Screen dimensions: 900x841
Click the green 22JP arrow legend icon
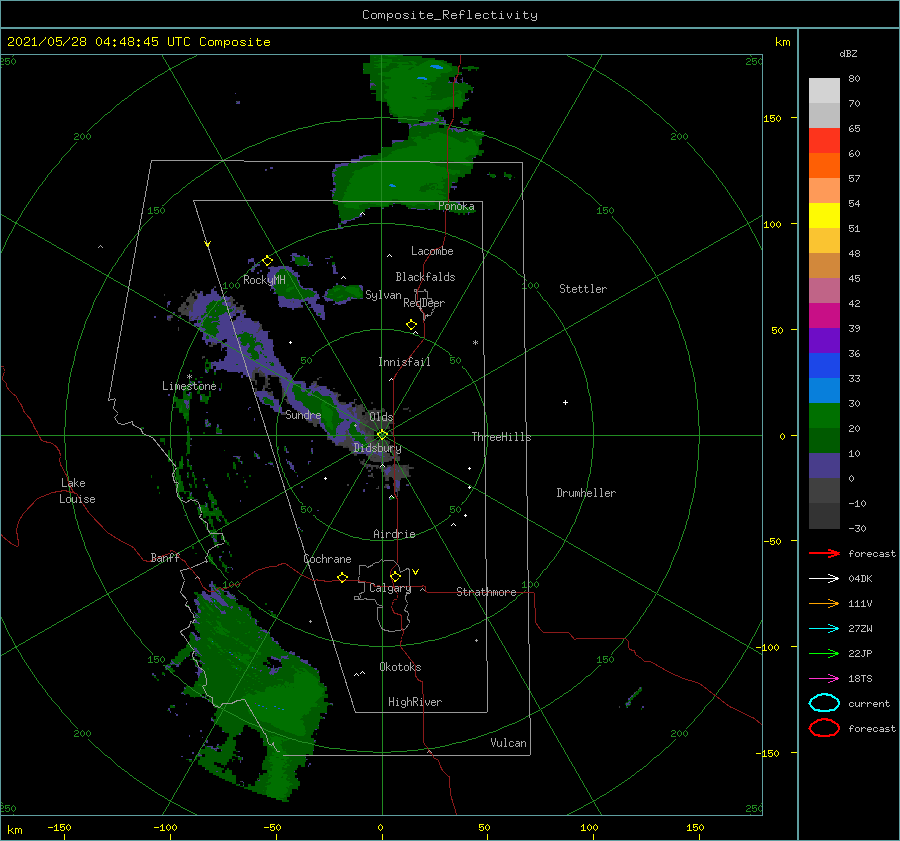tap(824, 653)
